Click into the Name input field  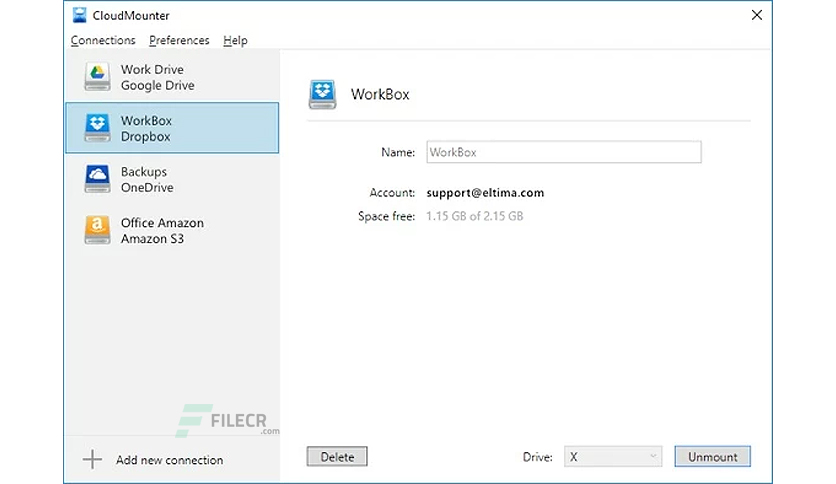564,152
